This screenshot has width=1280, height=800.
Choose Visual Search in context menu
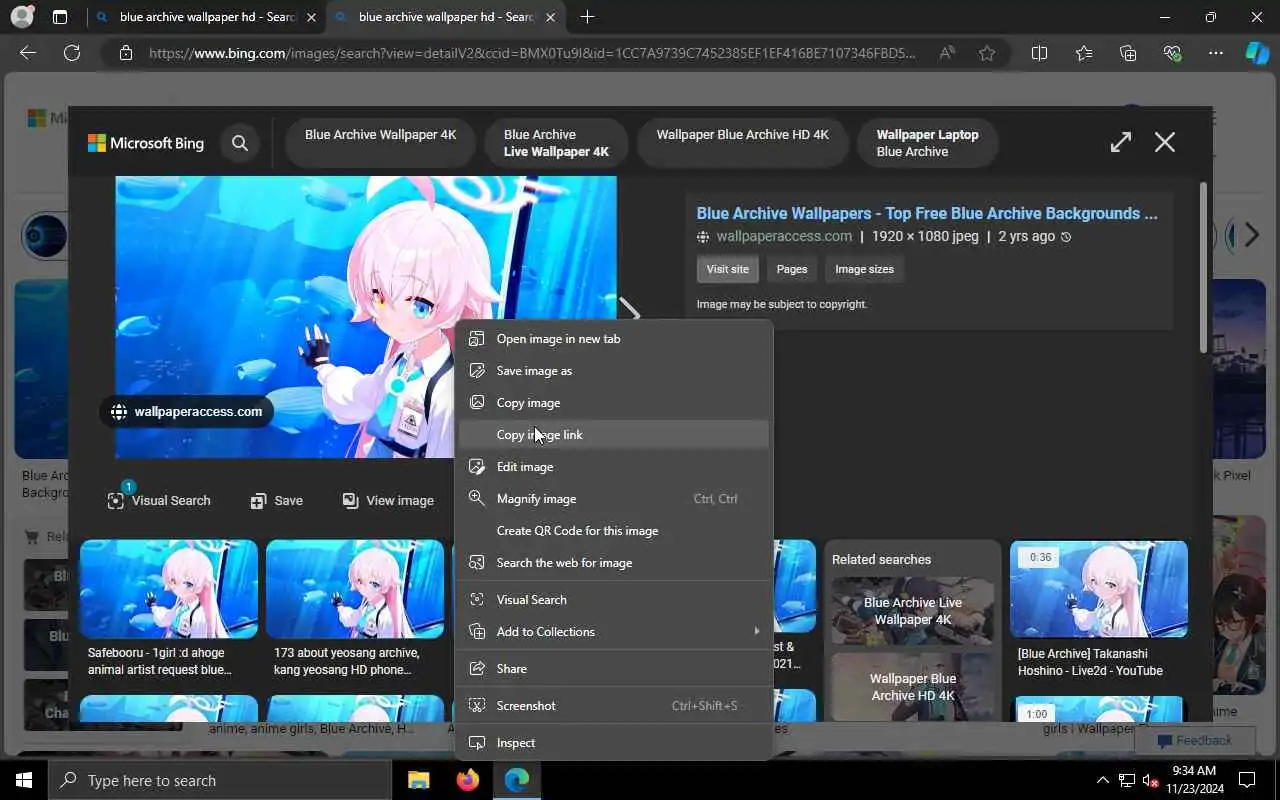coord(614,600)
